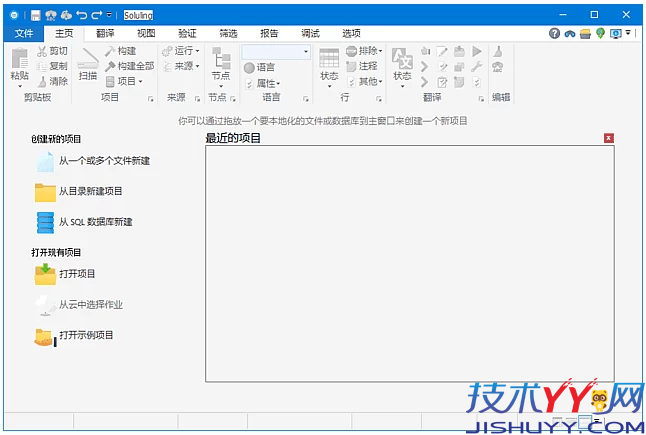Click the empty 最近的项目 list area
Image resolution: width=646 pixels, height=435 pixels.
(410, 264)
